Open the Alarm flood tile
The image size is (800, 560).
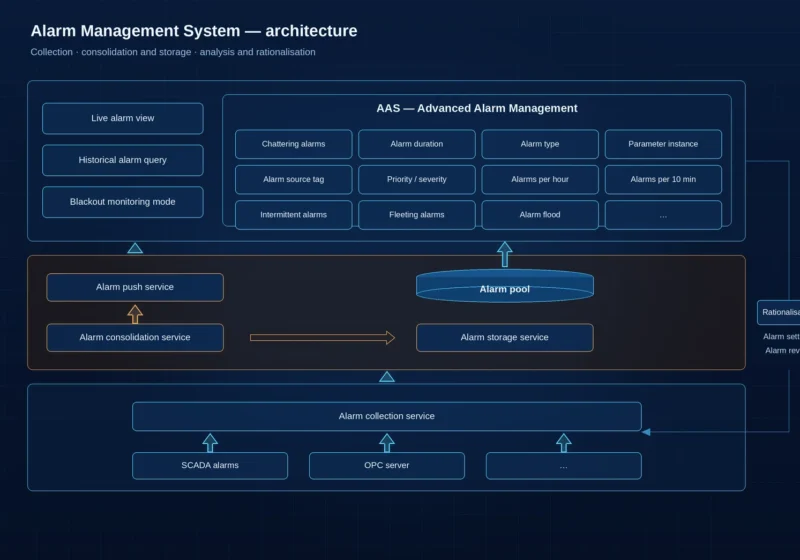point(540,215)
